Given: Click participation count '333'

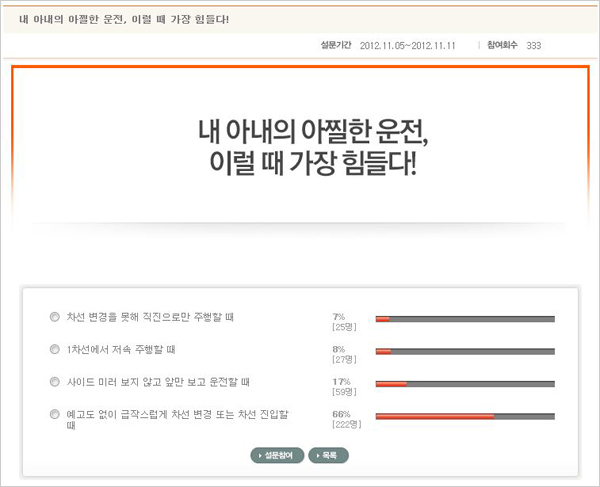Looking at the screenshot, I should (x=533, y=46).
